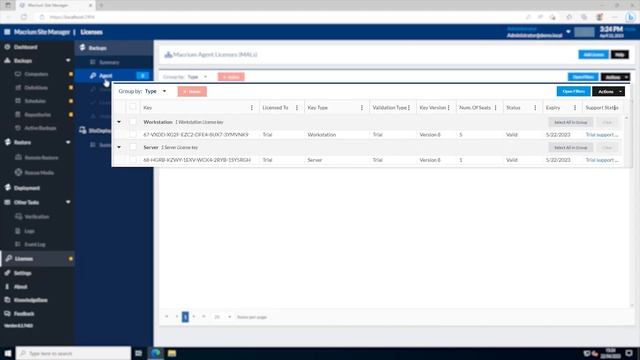
Task: Tick the checkbox for the 67-VX0D key row
Action: (x=133, y=134)
